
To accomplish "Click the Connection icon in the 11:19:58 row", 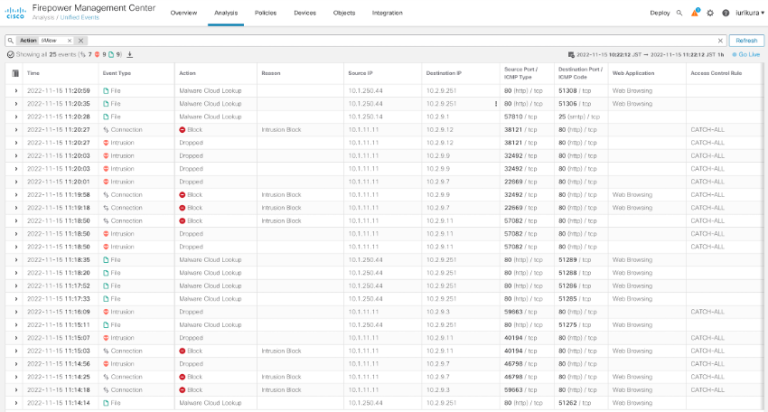I will [106, 195].
